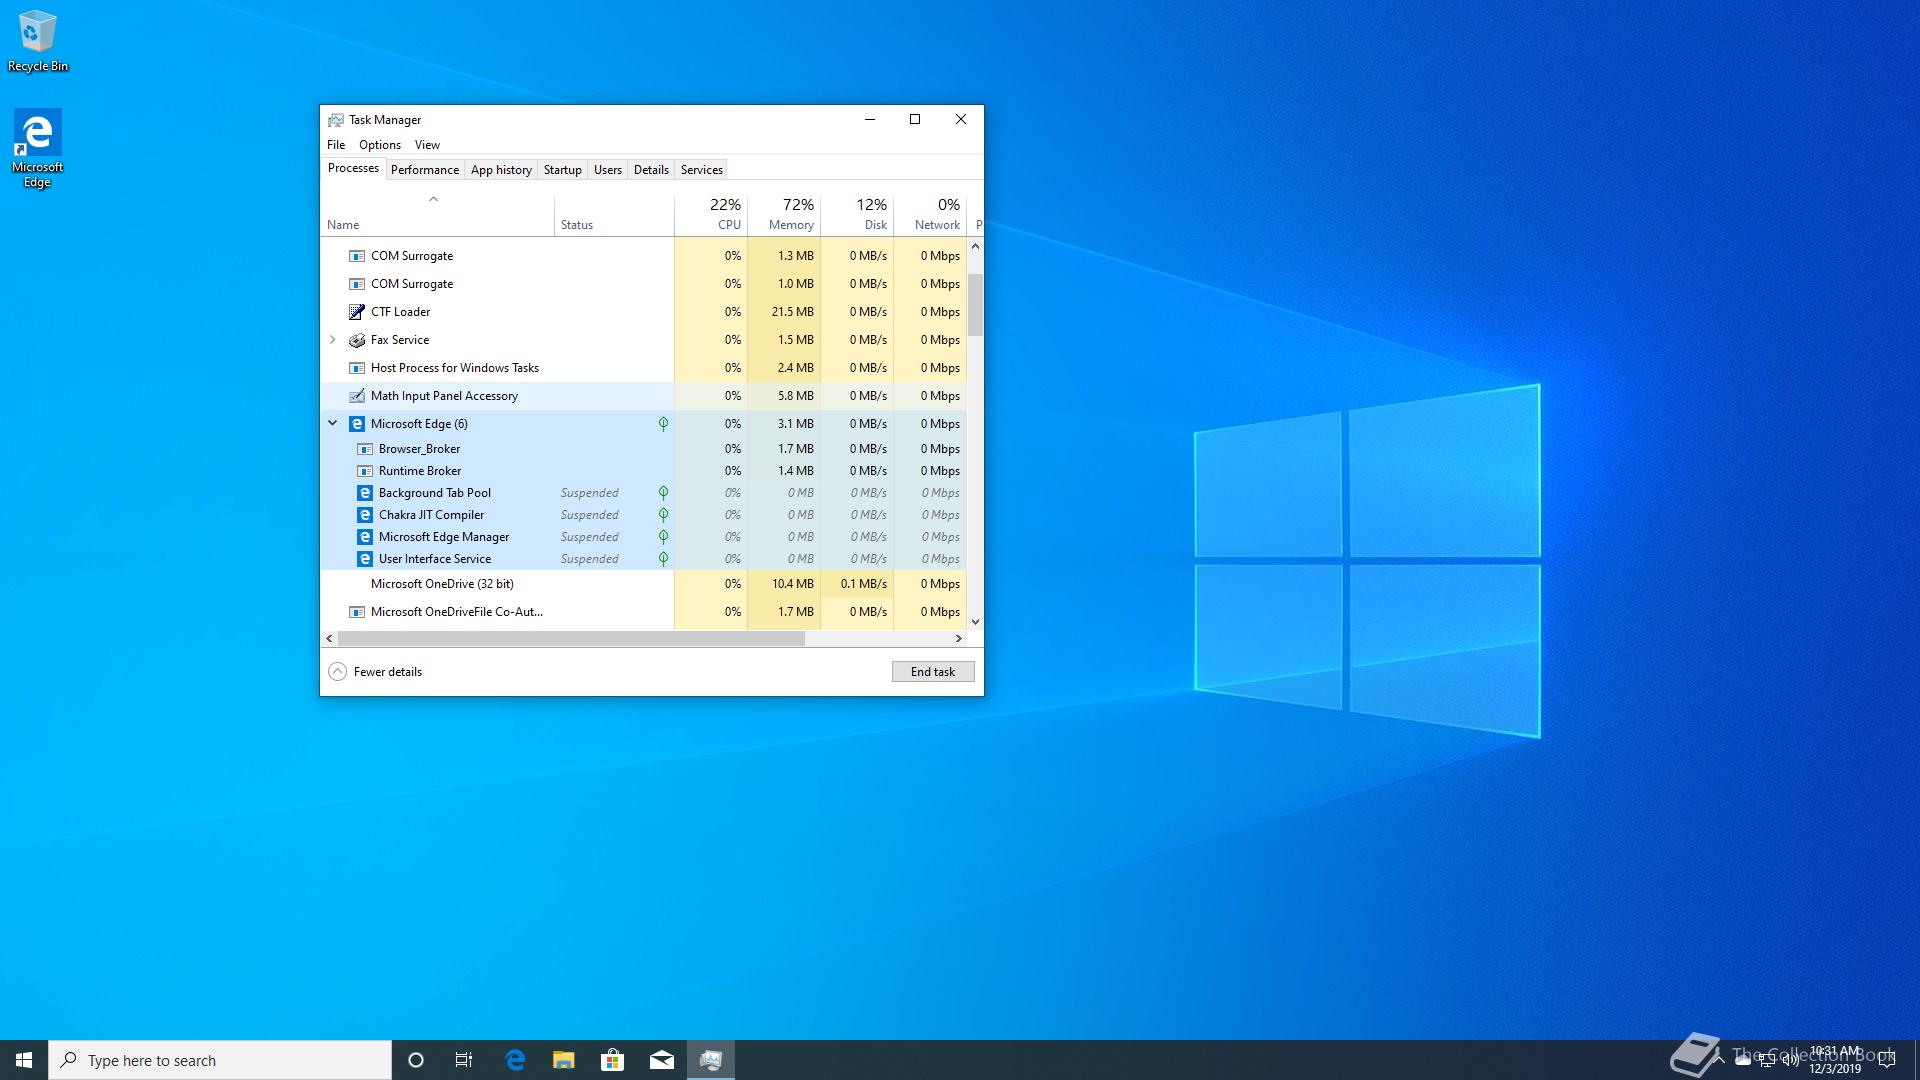Open the View menu

coord(427,145)
